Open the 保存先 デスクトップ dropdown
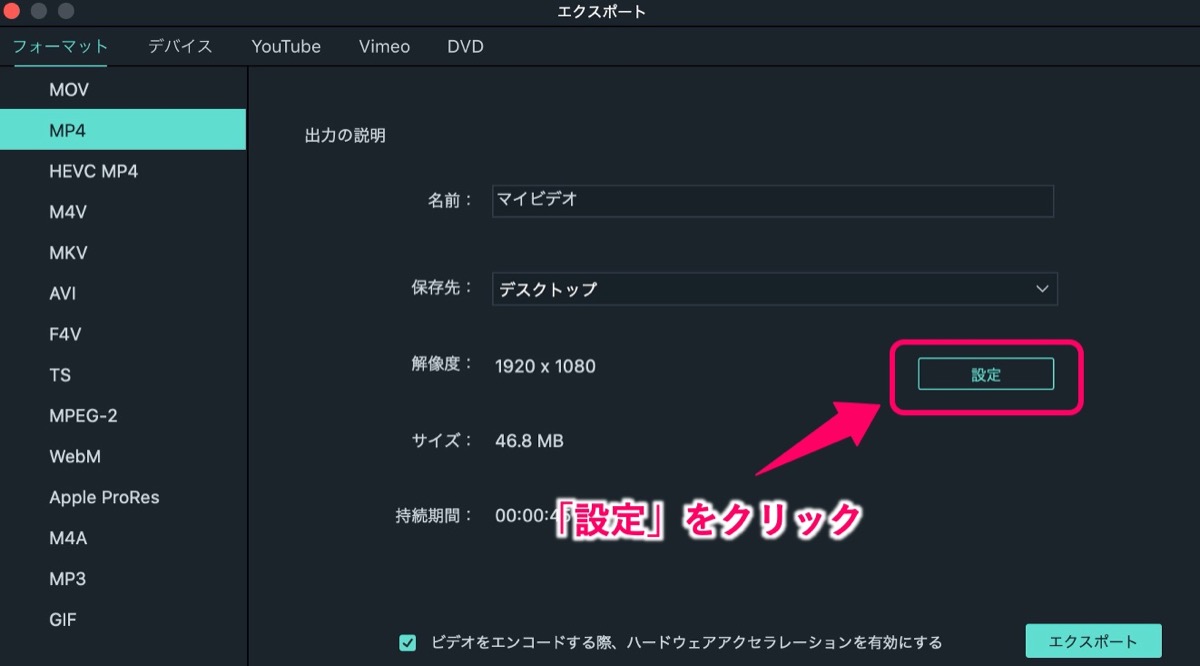Viewport: 1200px width, 666px height. click(x=775, y=289)
